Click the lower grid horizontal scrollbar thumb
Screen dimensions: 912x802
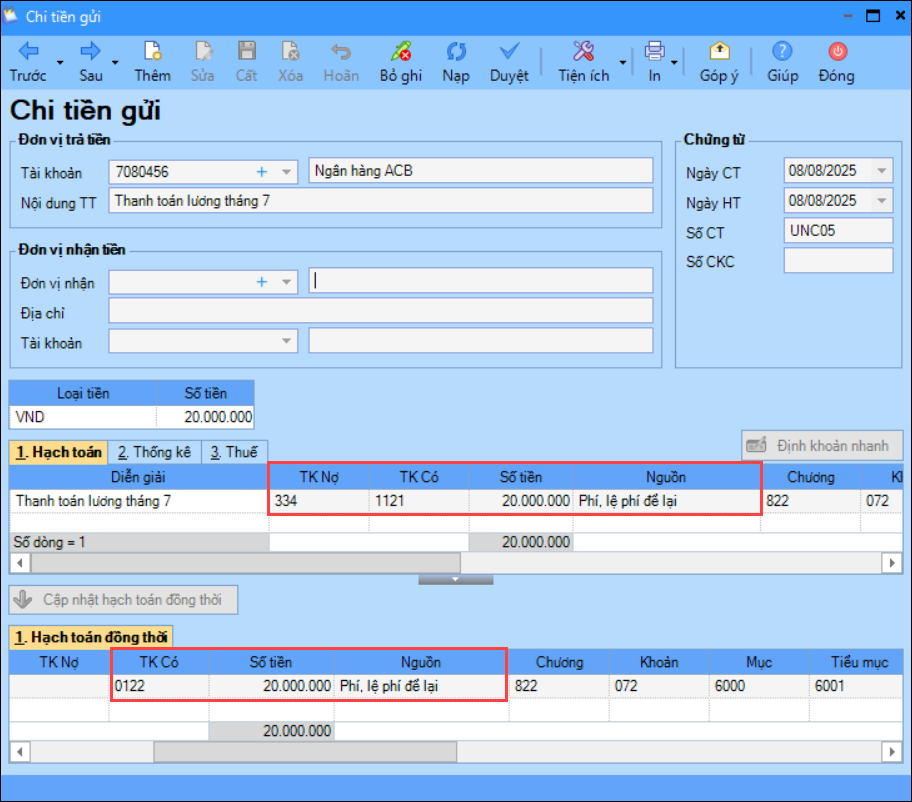[305, 752]
